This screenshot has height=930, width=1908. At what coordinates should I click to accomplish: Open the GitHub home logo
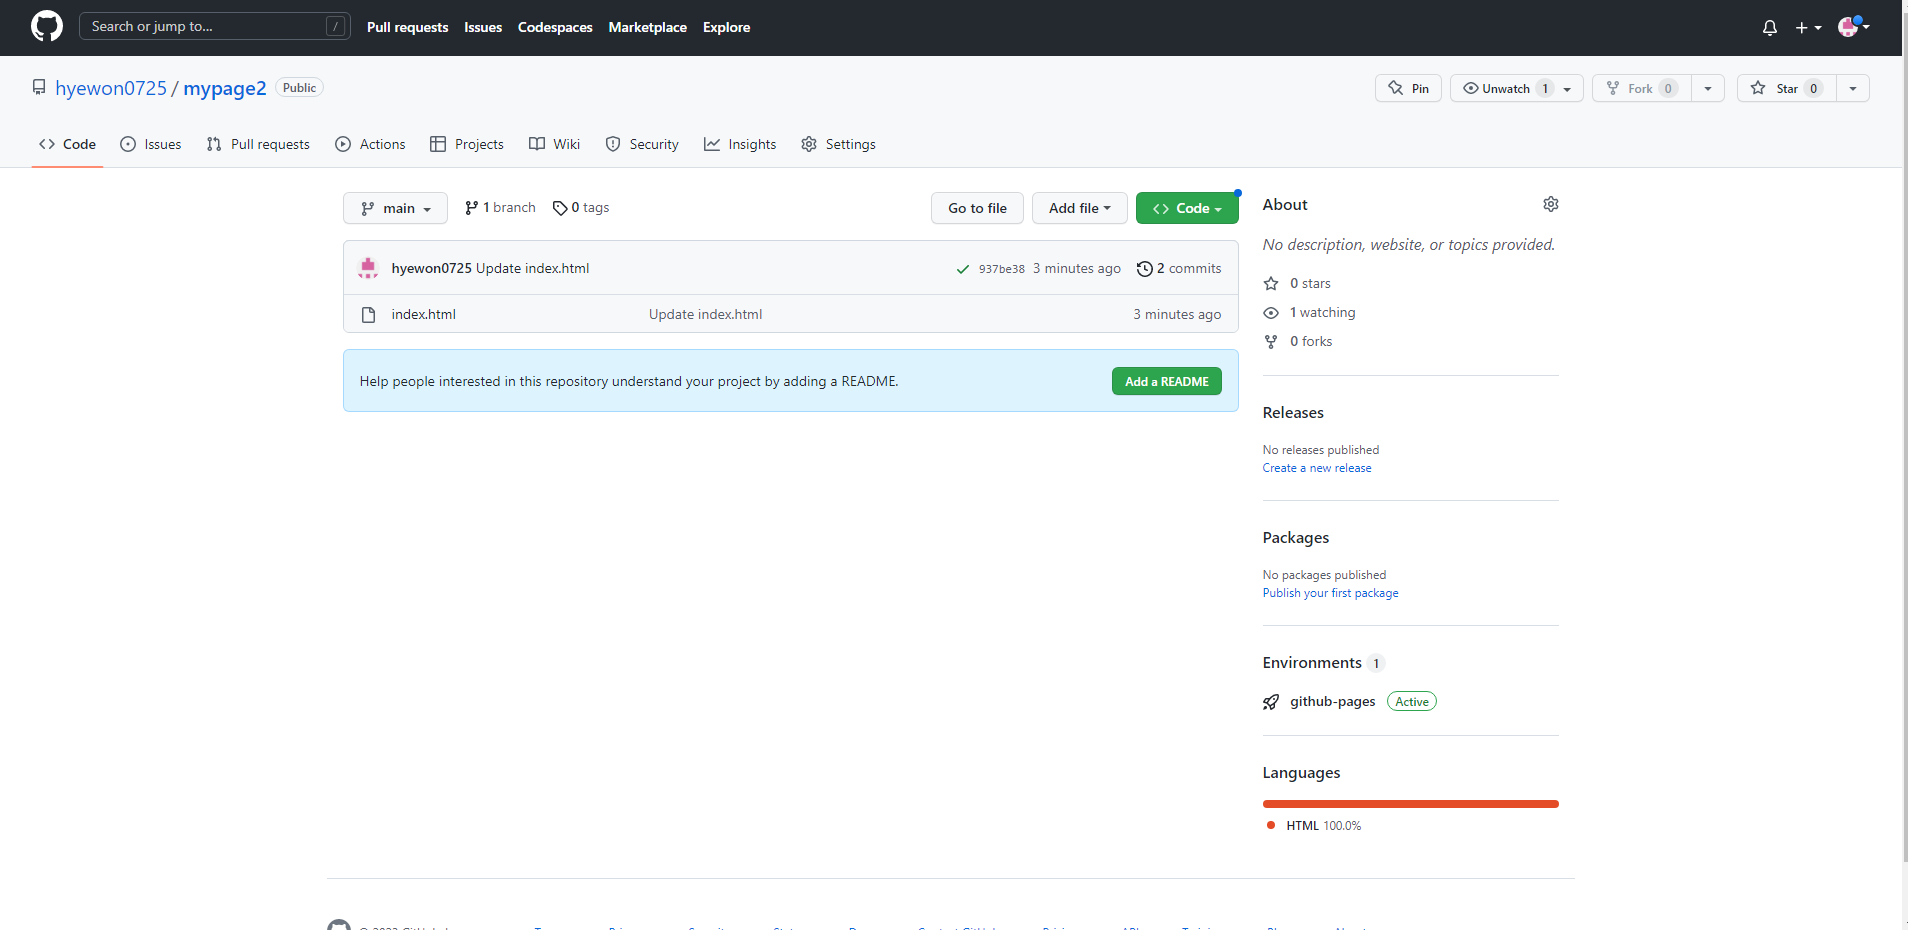tap(47, 27)
